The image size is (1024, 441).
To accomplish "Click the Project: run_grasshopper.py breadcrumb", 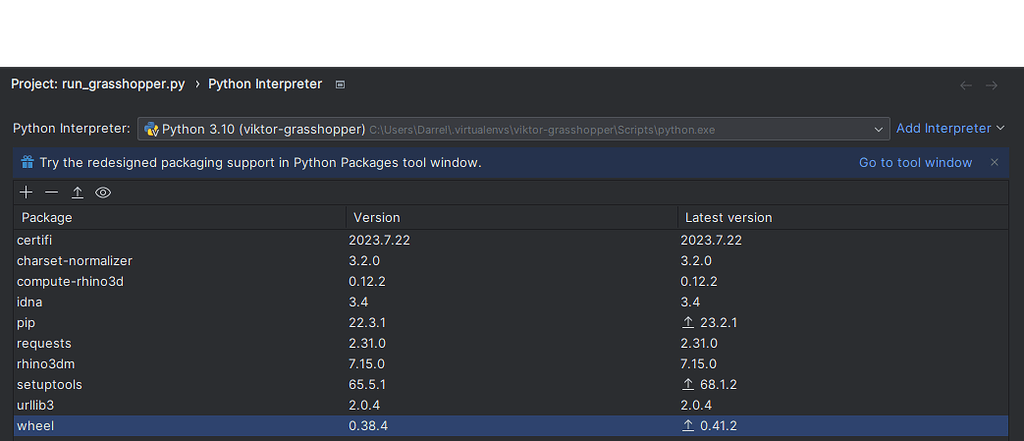I will point(98,84).
